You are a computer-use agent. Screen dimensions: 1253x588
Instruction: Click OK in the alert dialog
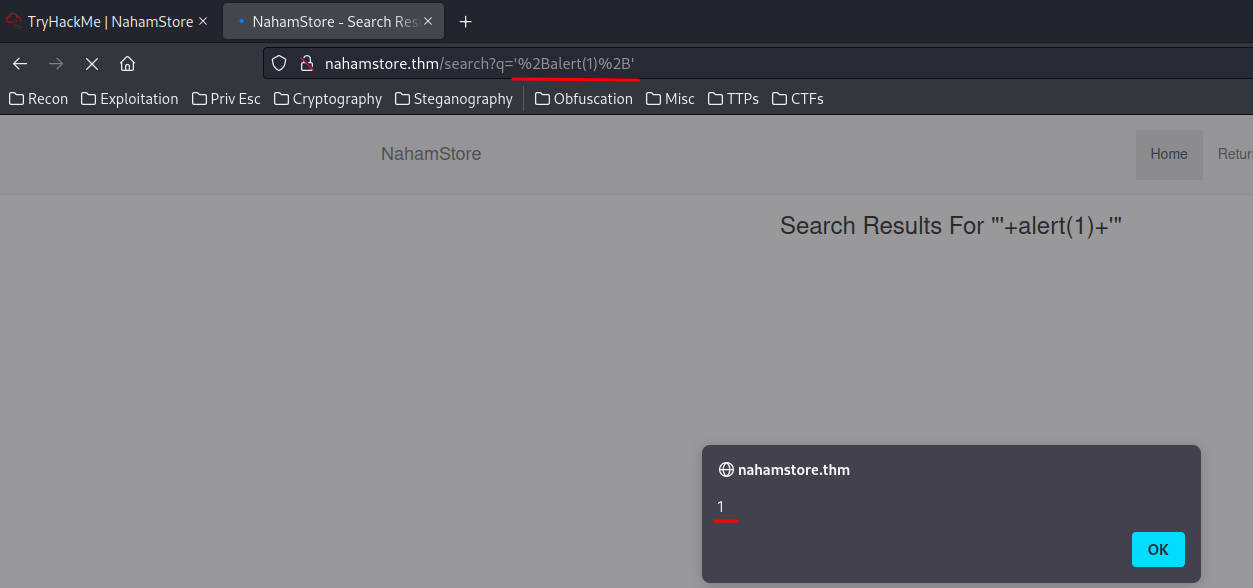tap(1158, 549)
